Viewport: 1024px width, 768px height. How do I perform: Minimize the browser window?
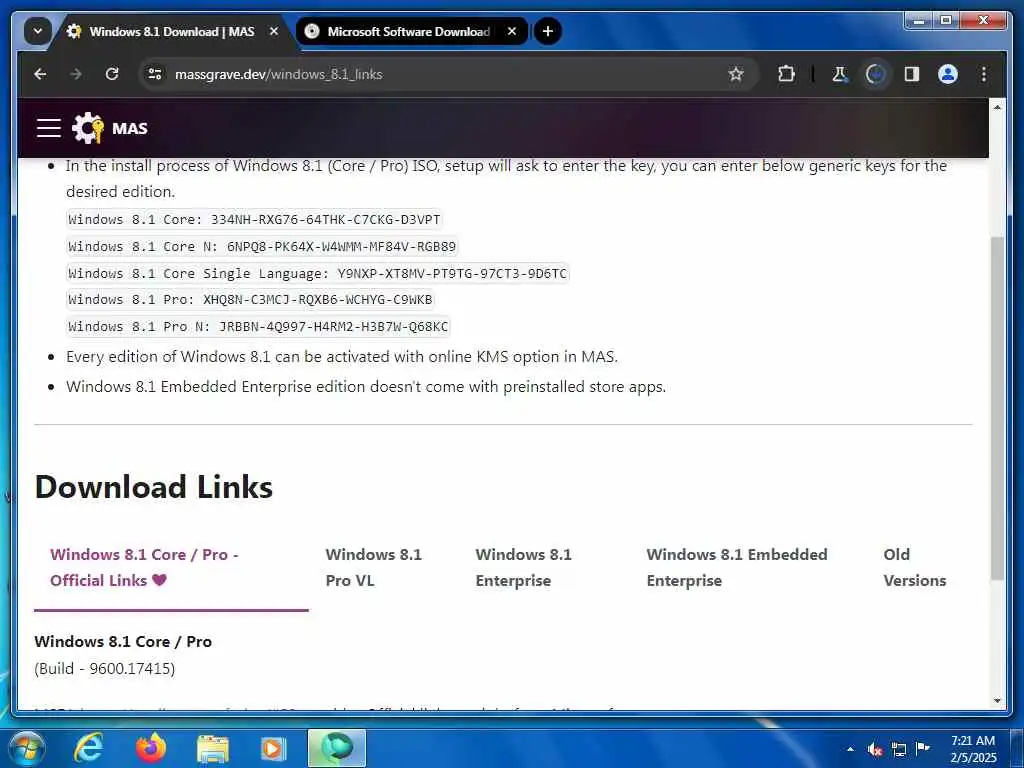[x=920, y=21]
